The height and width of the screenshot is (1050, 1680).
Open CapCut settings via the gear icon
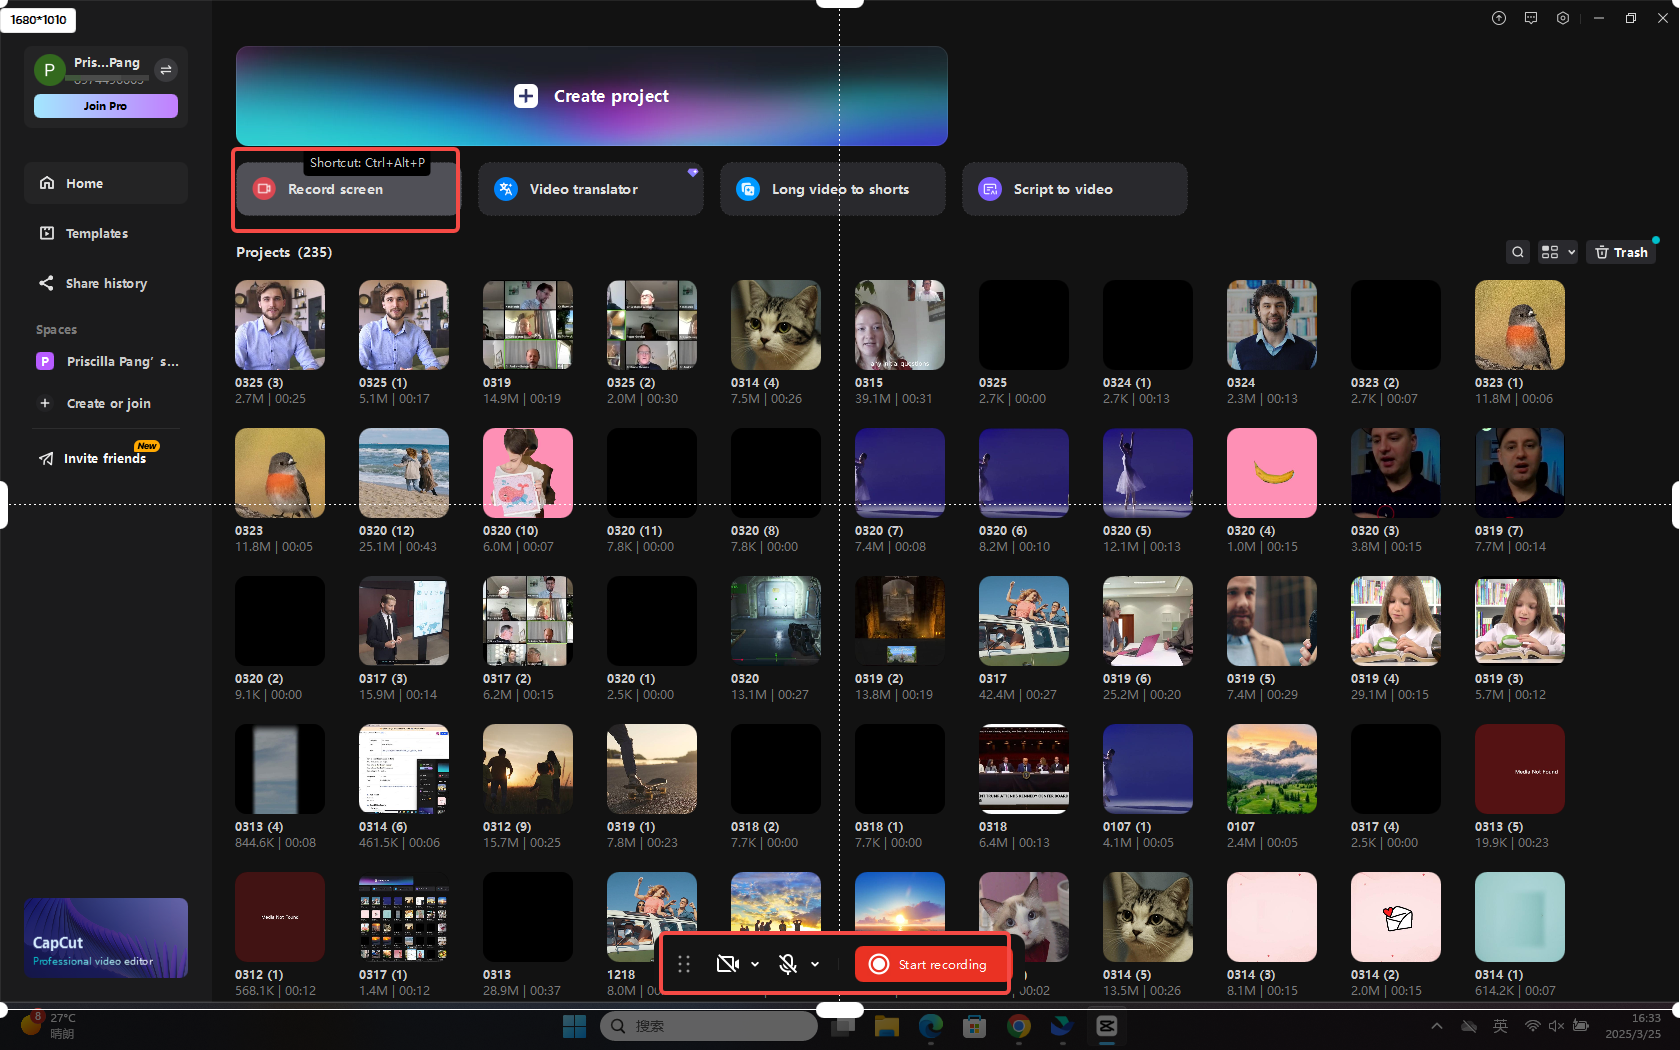point(1562,18)
